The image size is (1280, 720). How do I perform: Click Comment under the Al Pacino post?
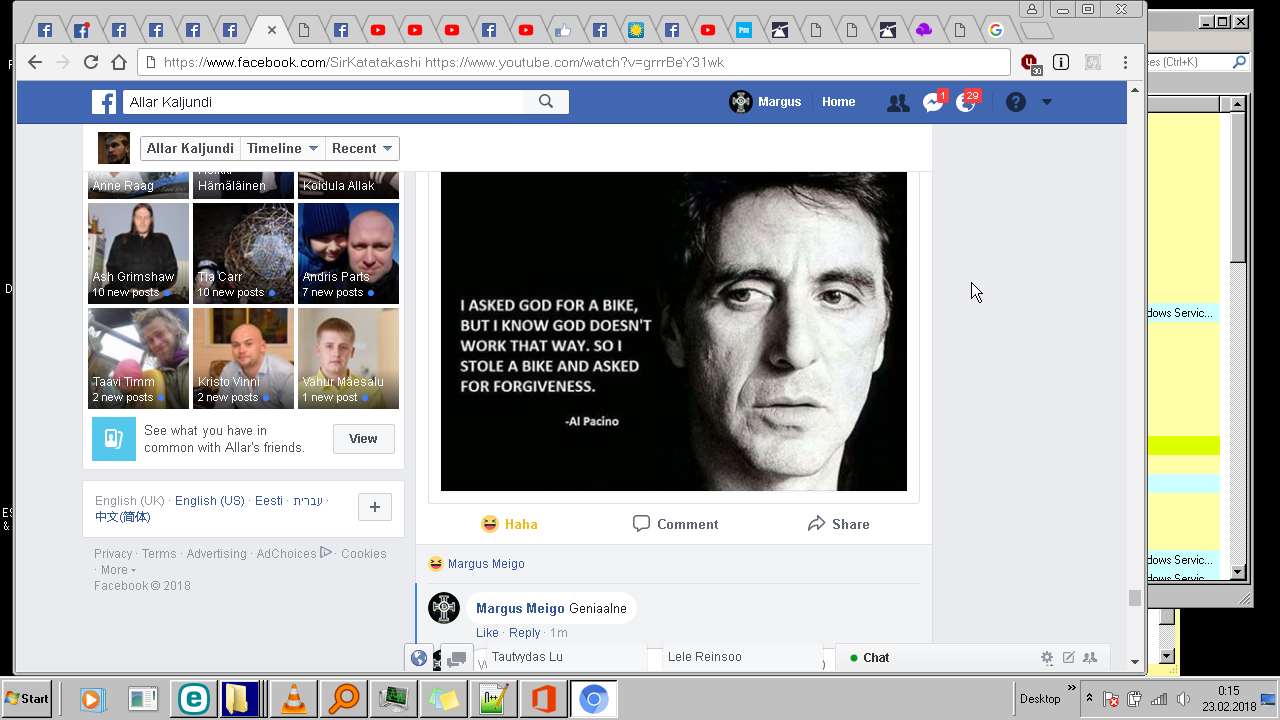click(x=675, y=524)
